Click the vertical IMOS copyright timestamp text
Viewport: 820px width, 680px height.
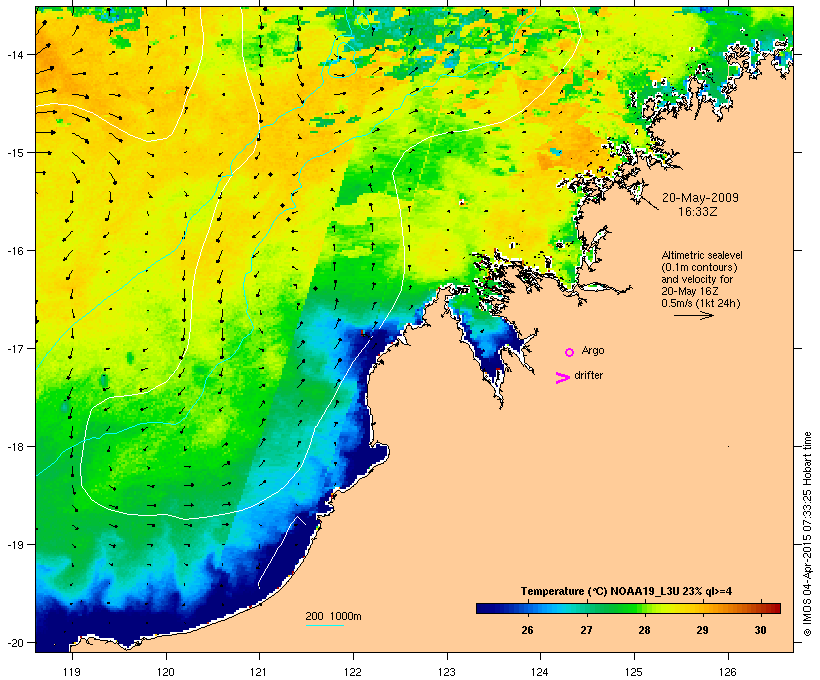click(807, 534)
